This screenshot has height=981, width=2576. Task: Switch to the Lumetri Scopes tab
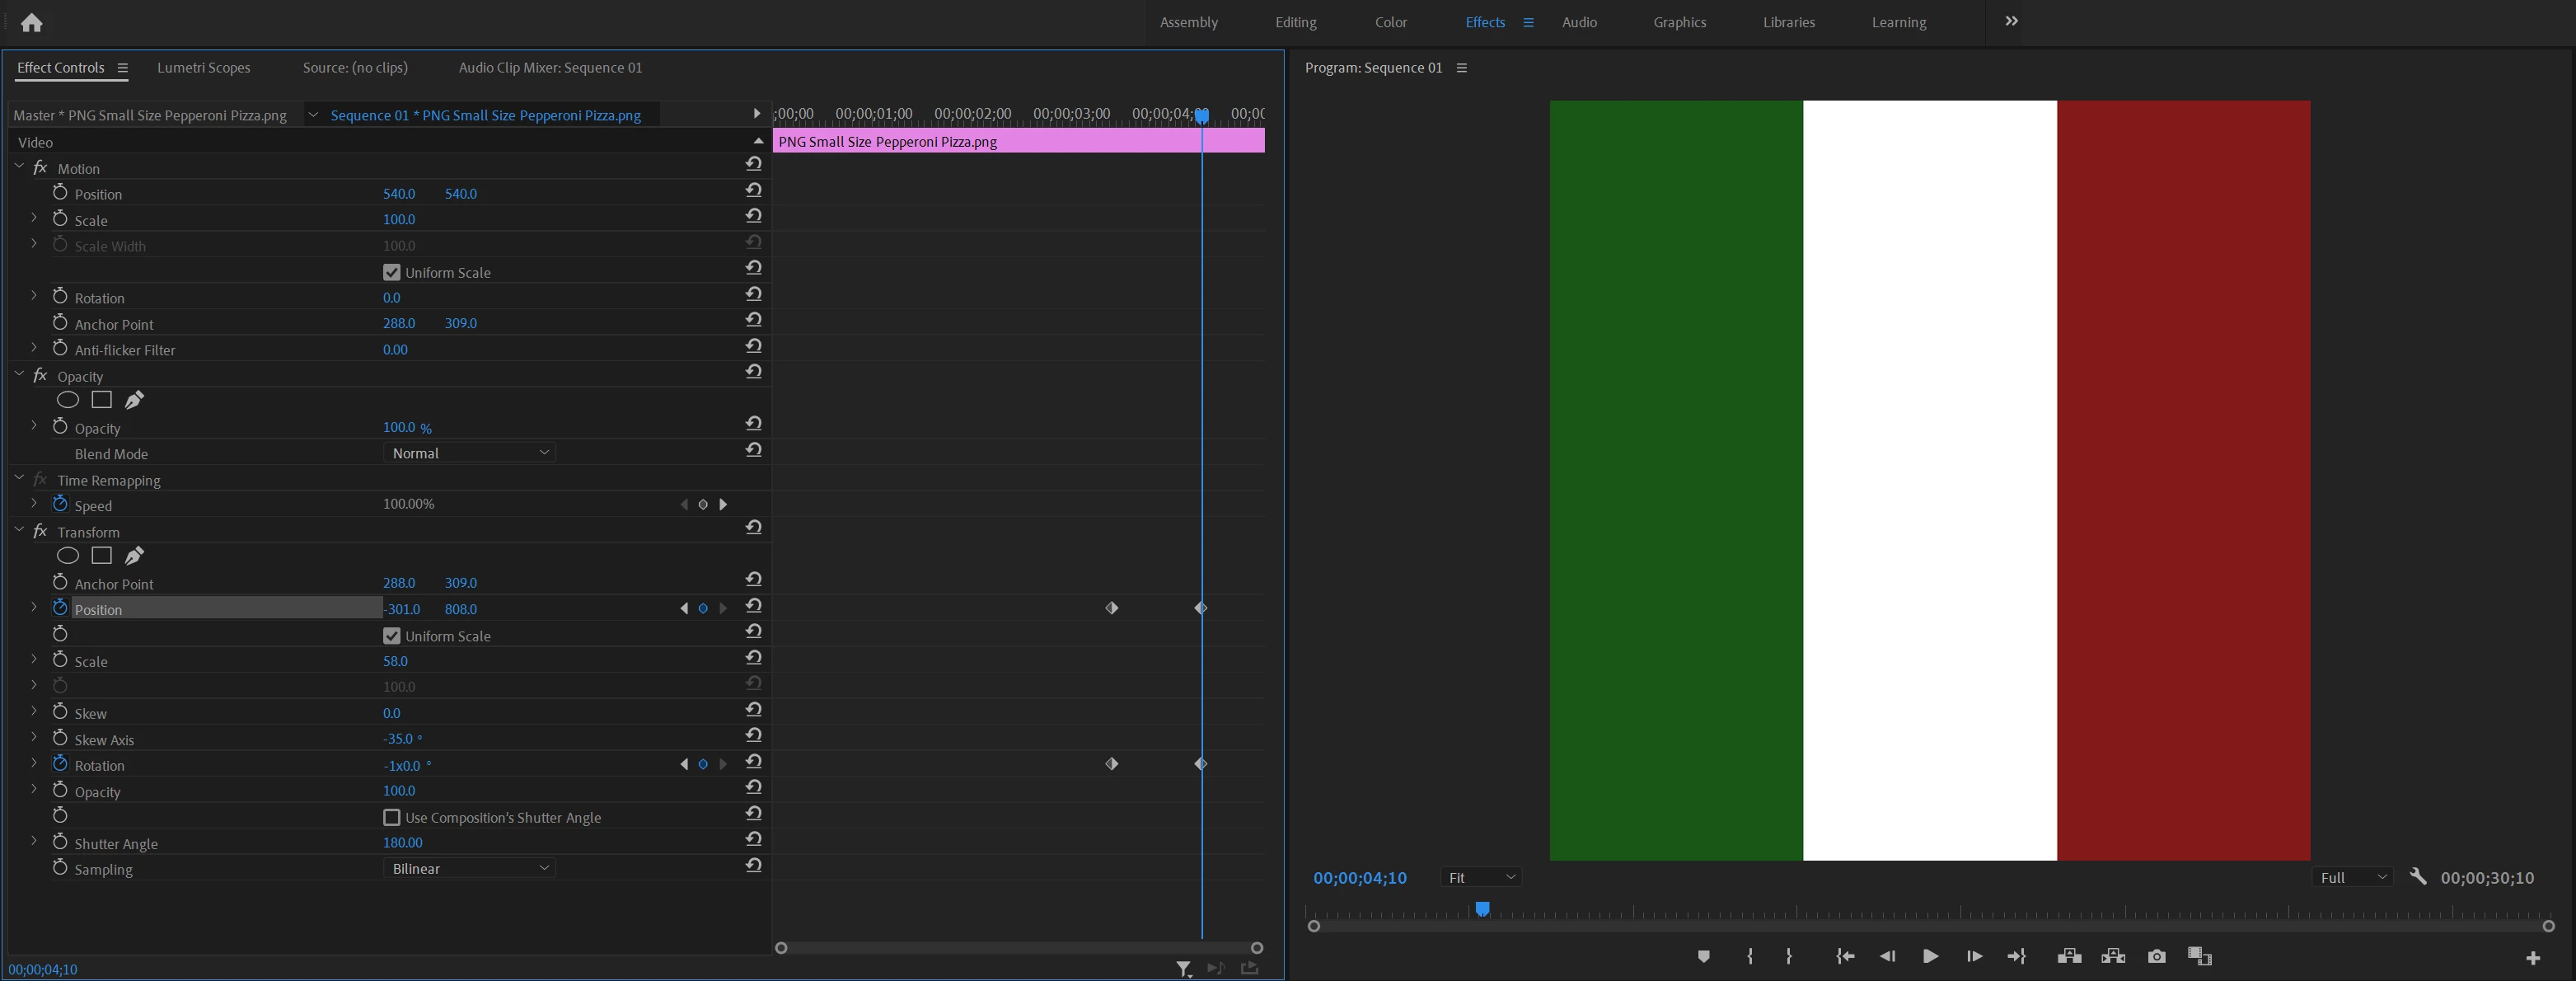pyautogui.click(x=203, y=68)
